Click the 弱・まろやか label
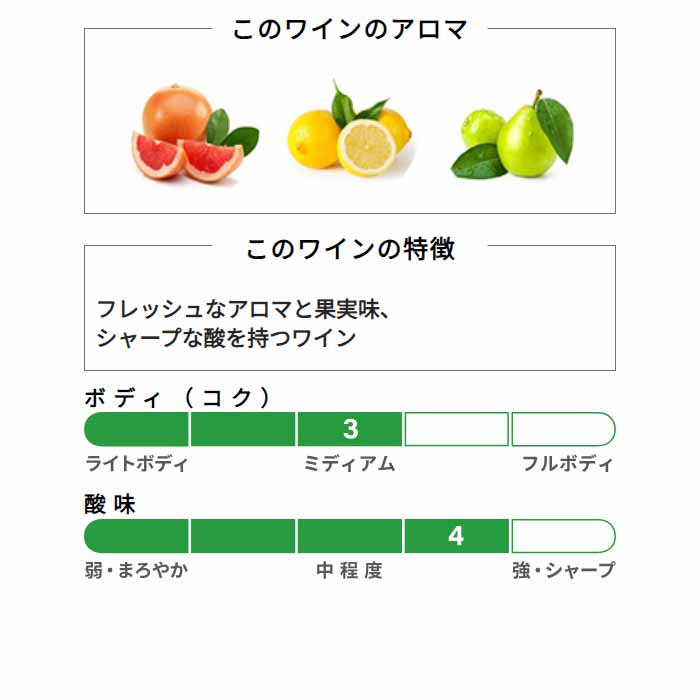Viewport: 700px width, 700px height. click(x=136, y=570)
